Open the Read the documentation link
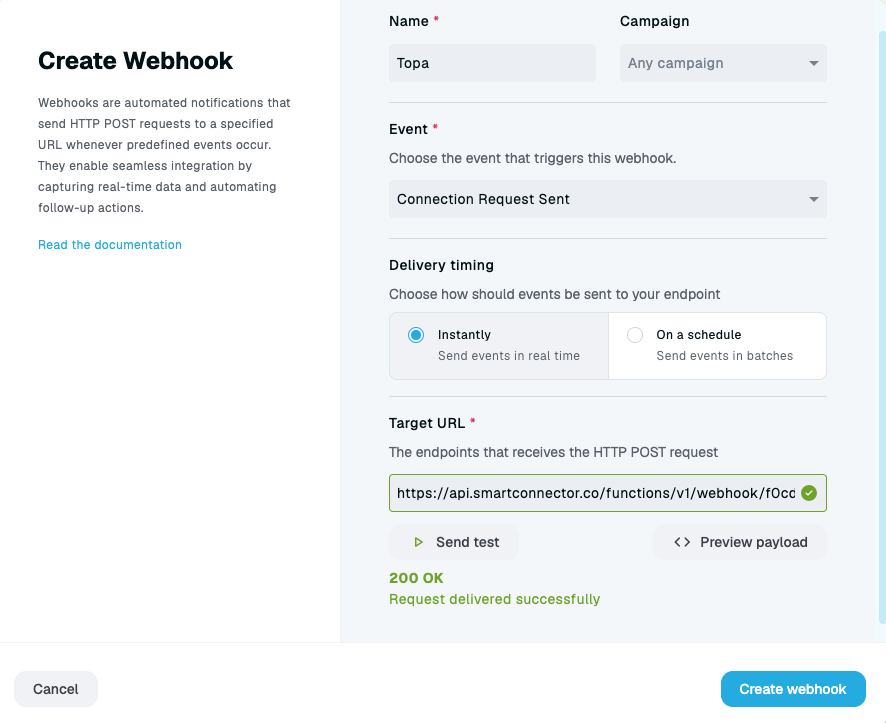This screenshot has width=886, height=723. [x=110, y=245]
